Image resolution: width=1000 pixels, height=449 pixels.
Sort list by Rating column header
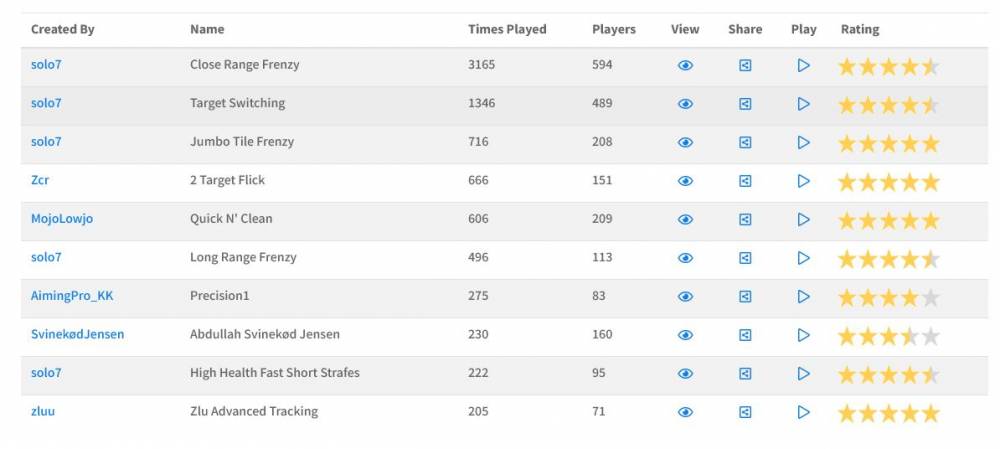tap(860, 29)
